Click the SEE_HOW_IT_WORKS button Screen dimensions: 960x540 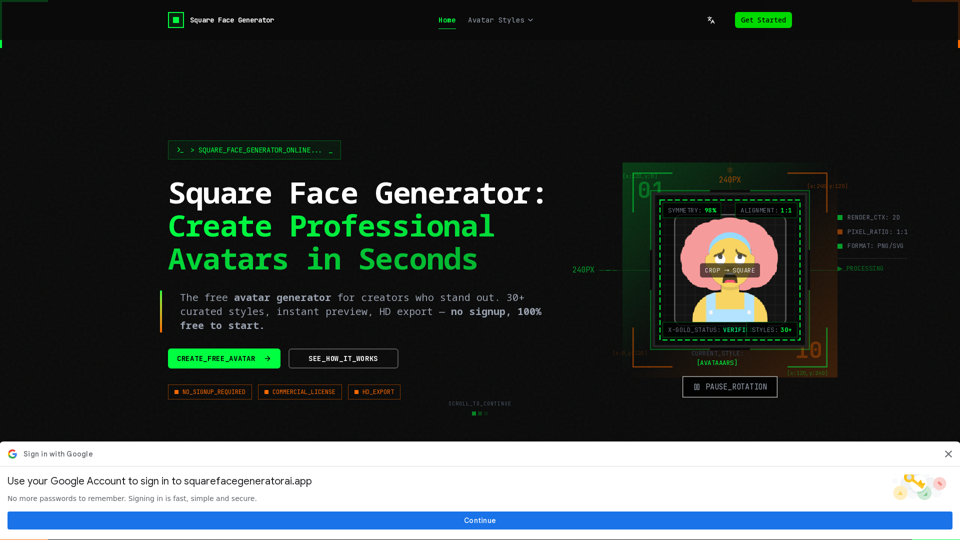coord(343,359)
